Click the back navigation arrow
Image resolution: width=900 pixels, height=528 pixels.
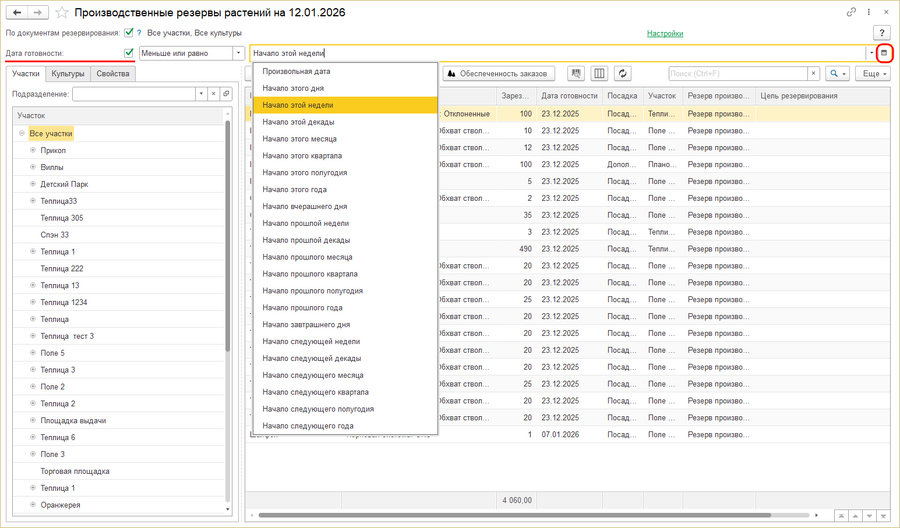[17, 12]
